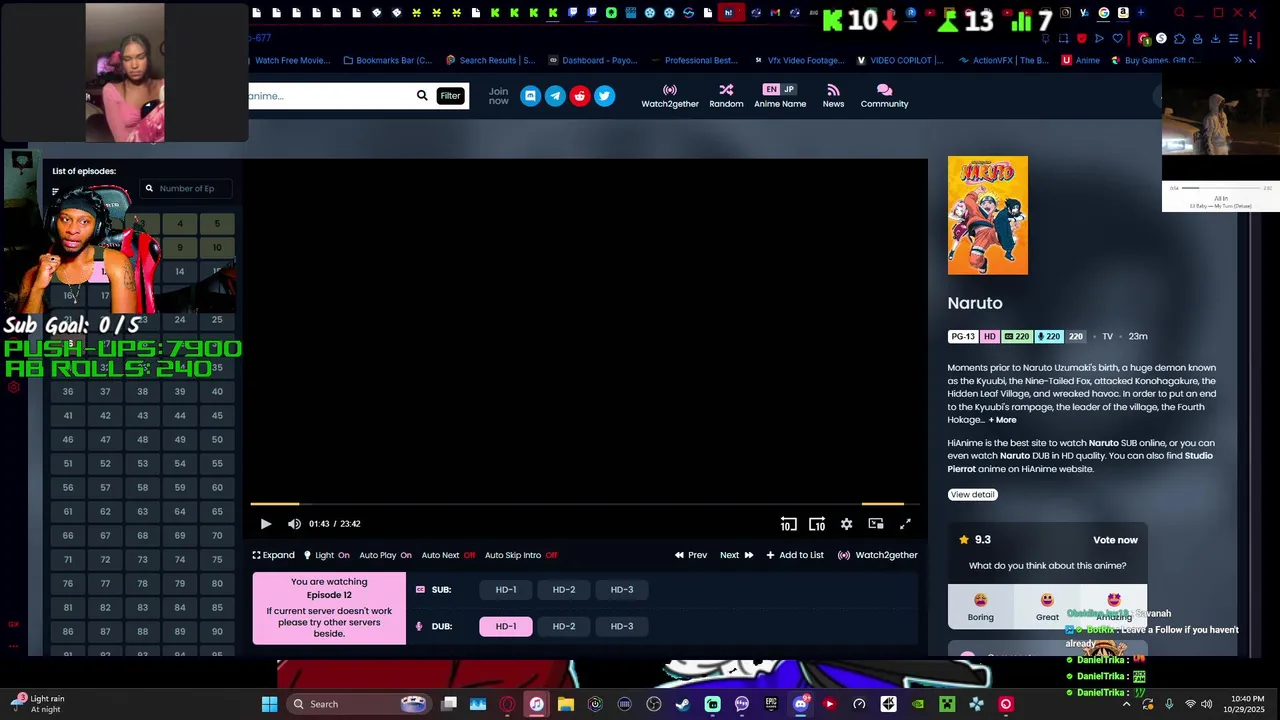Viewport: 1280px width, 720px height.
Task: Click Vote now link
Action: coord(1115,540)
